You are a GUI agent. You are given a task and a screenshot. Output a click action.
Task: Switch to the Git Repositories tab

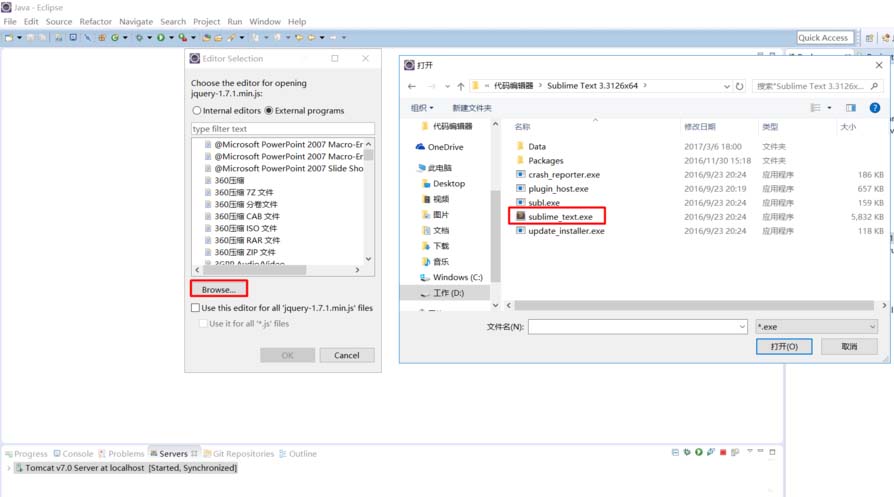[238, 454]
